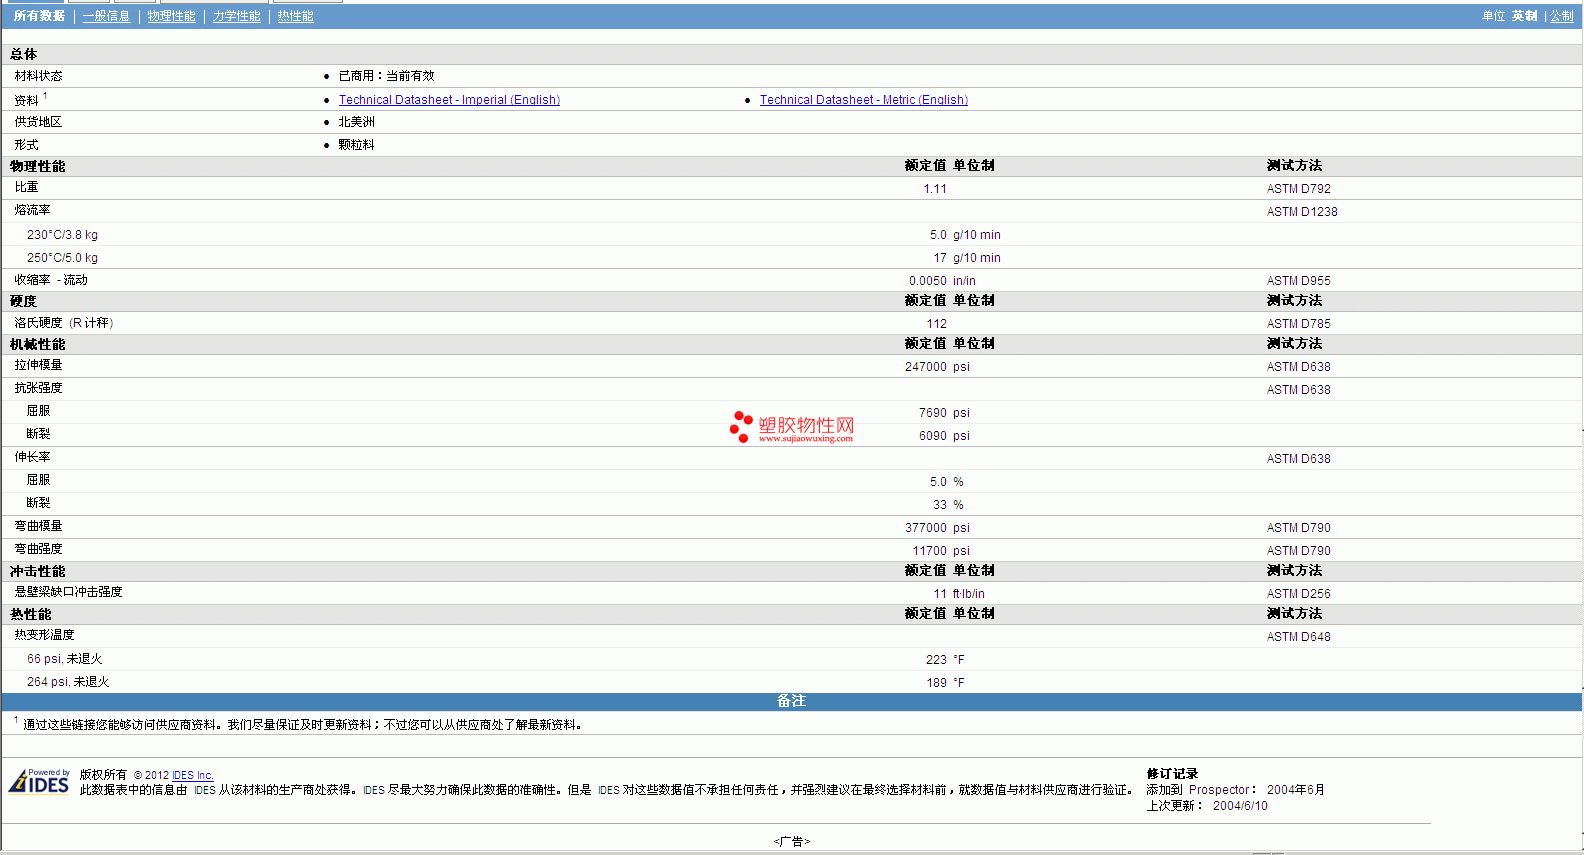1584x855 pixels.
Task: Click the <广告> label at bottom
Action: 792,842
